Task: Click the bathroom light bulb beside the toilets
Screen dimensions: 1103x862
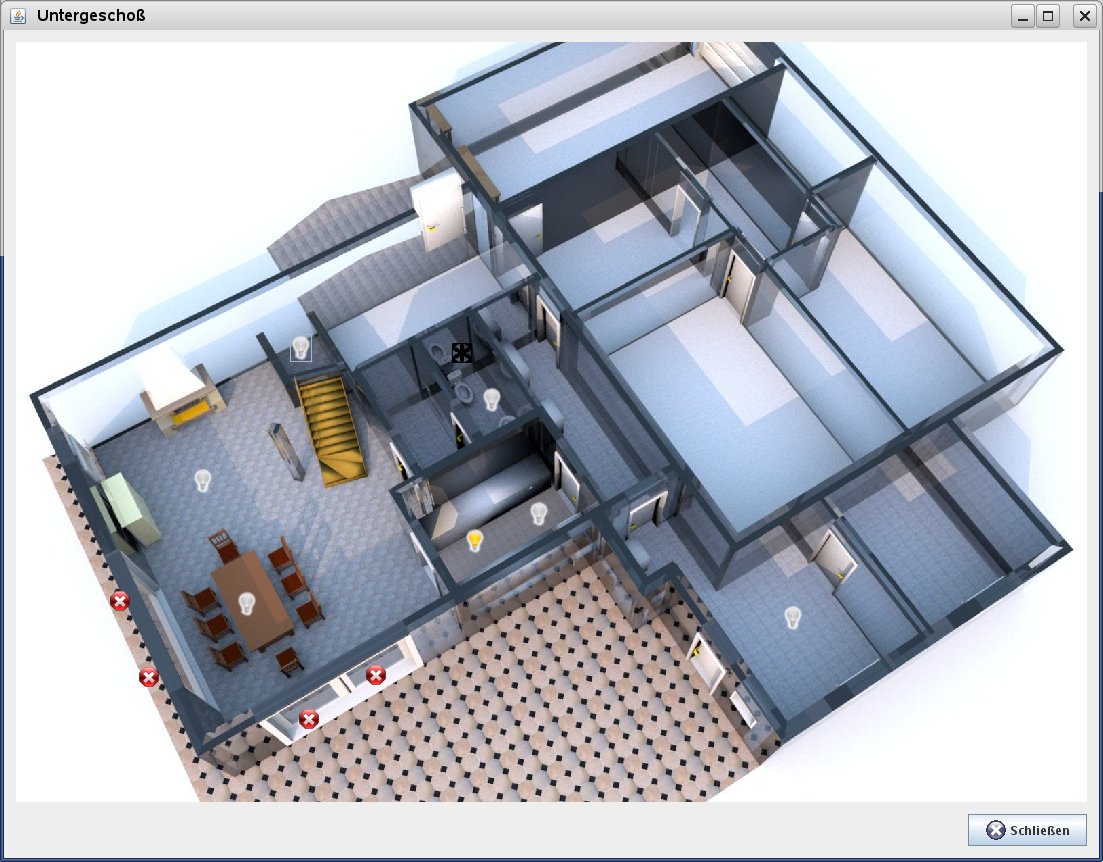Action: click(x=491, y=400)
